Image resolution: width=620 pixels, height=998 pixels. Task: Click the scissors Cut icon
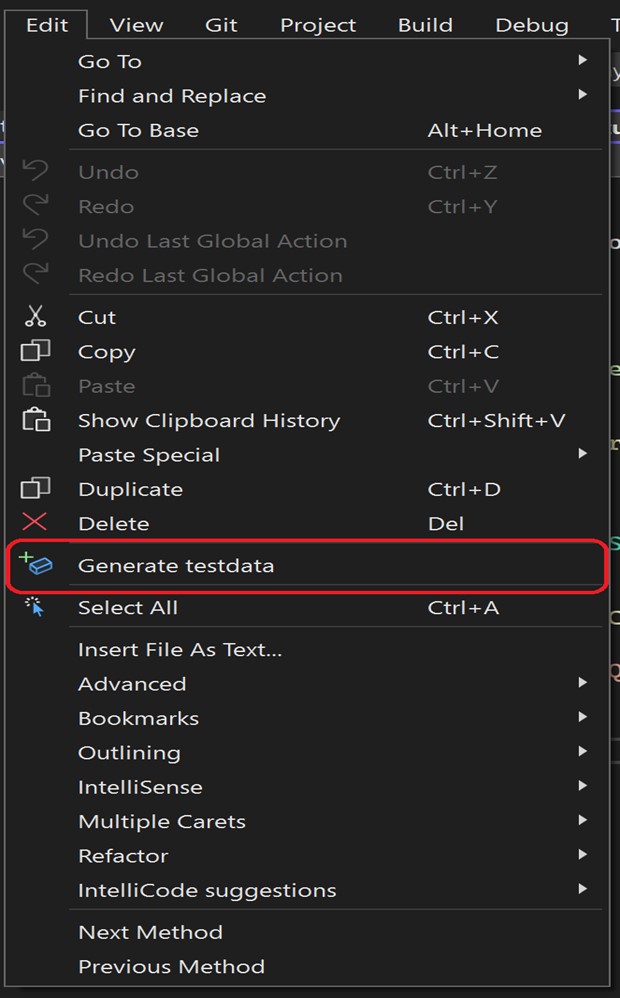(x=35, y=317)
